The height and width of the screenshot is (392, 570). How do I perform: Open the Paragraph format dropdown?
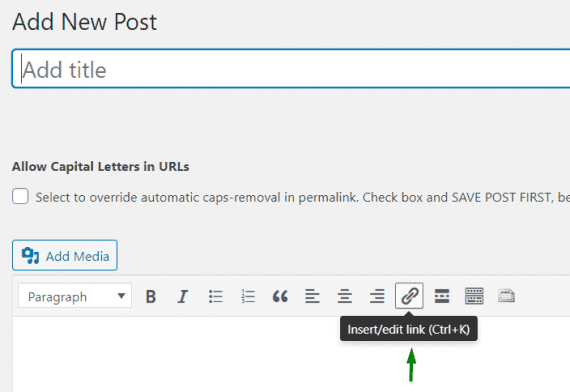point(75,296)
